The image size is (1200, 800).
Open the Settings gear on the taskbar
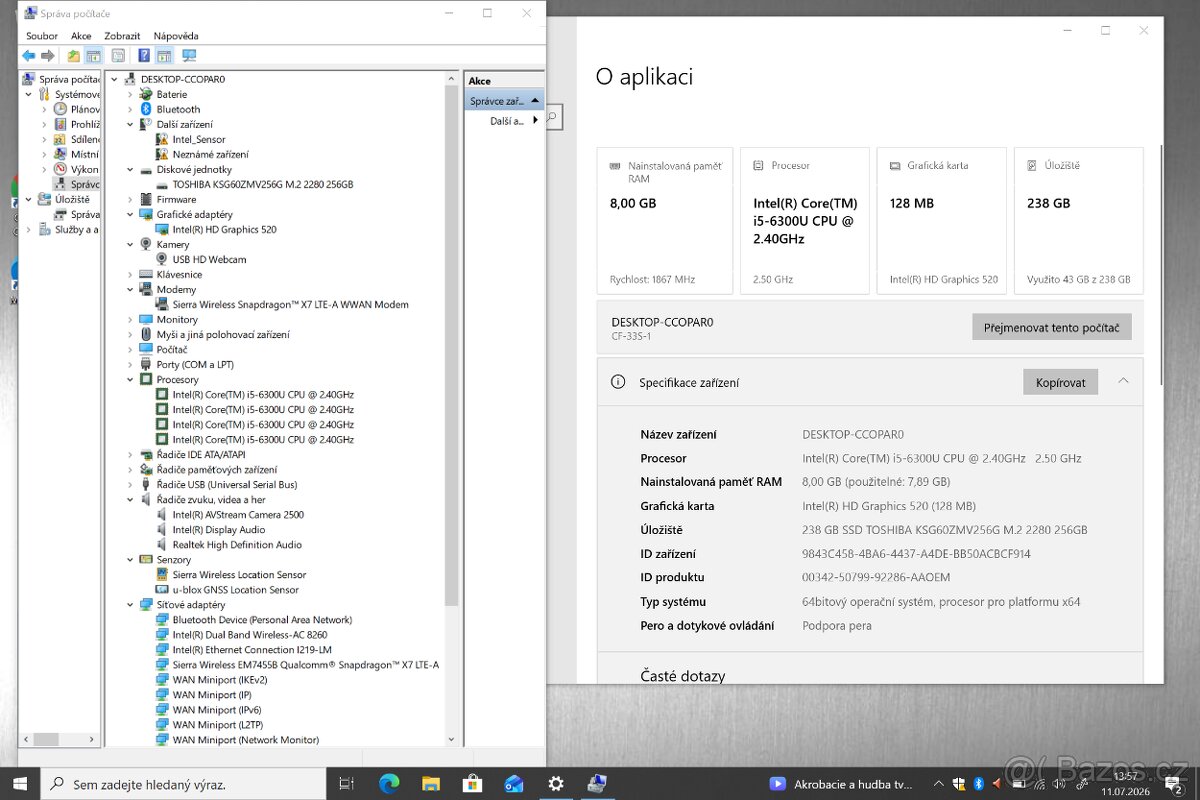[x=556, y=784]
